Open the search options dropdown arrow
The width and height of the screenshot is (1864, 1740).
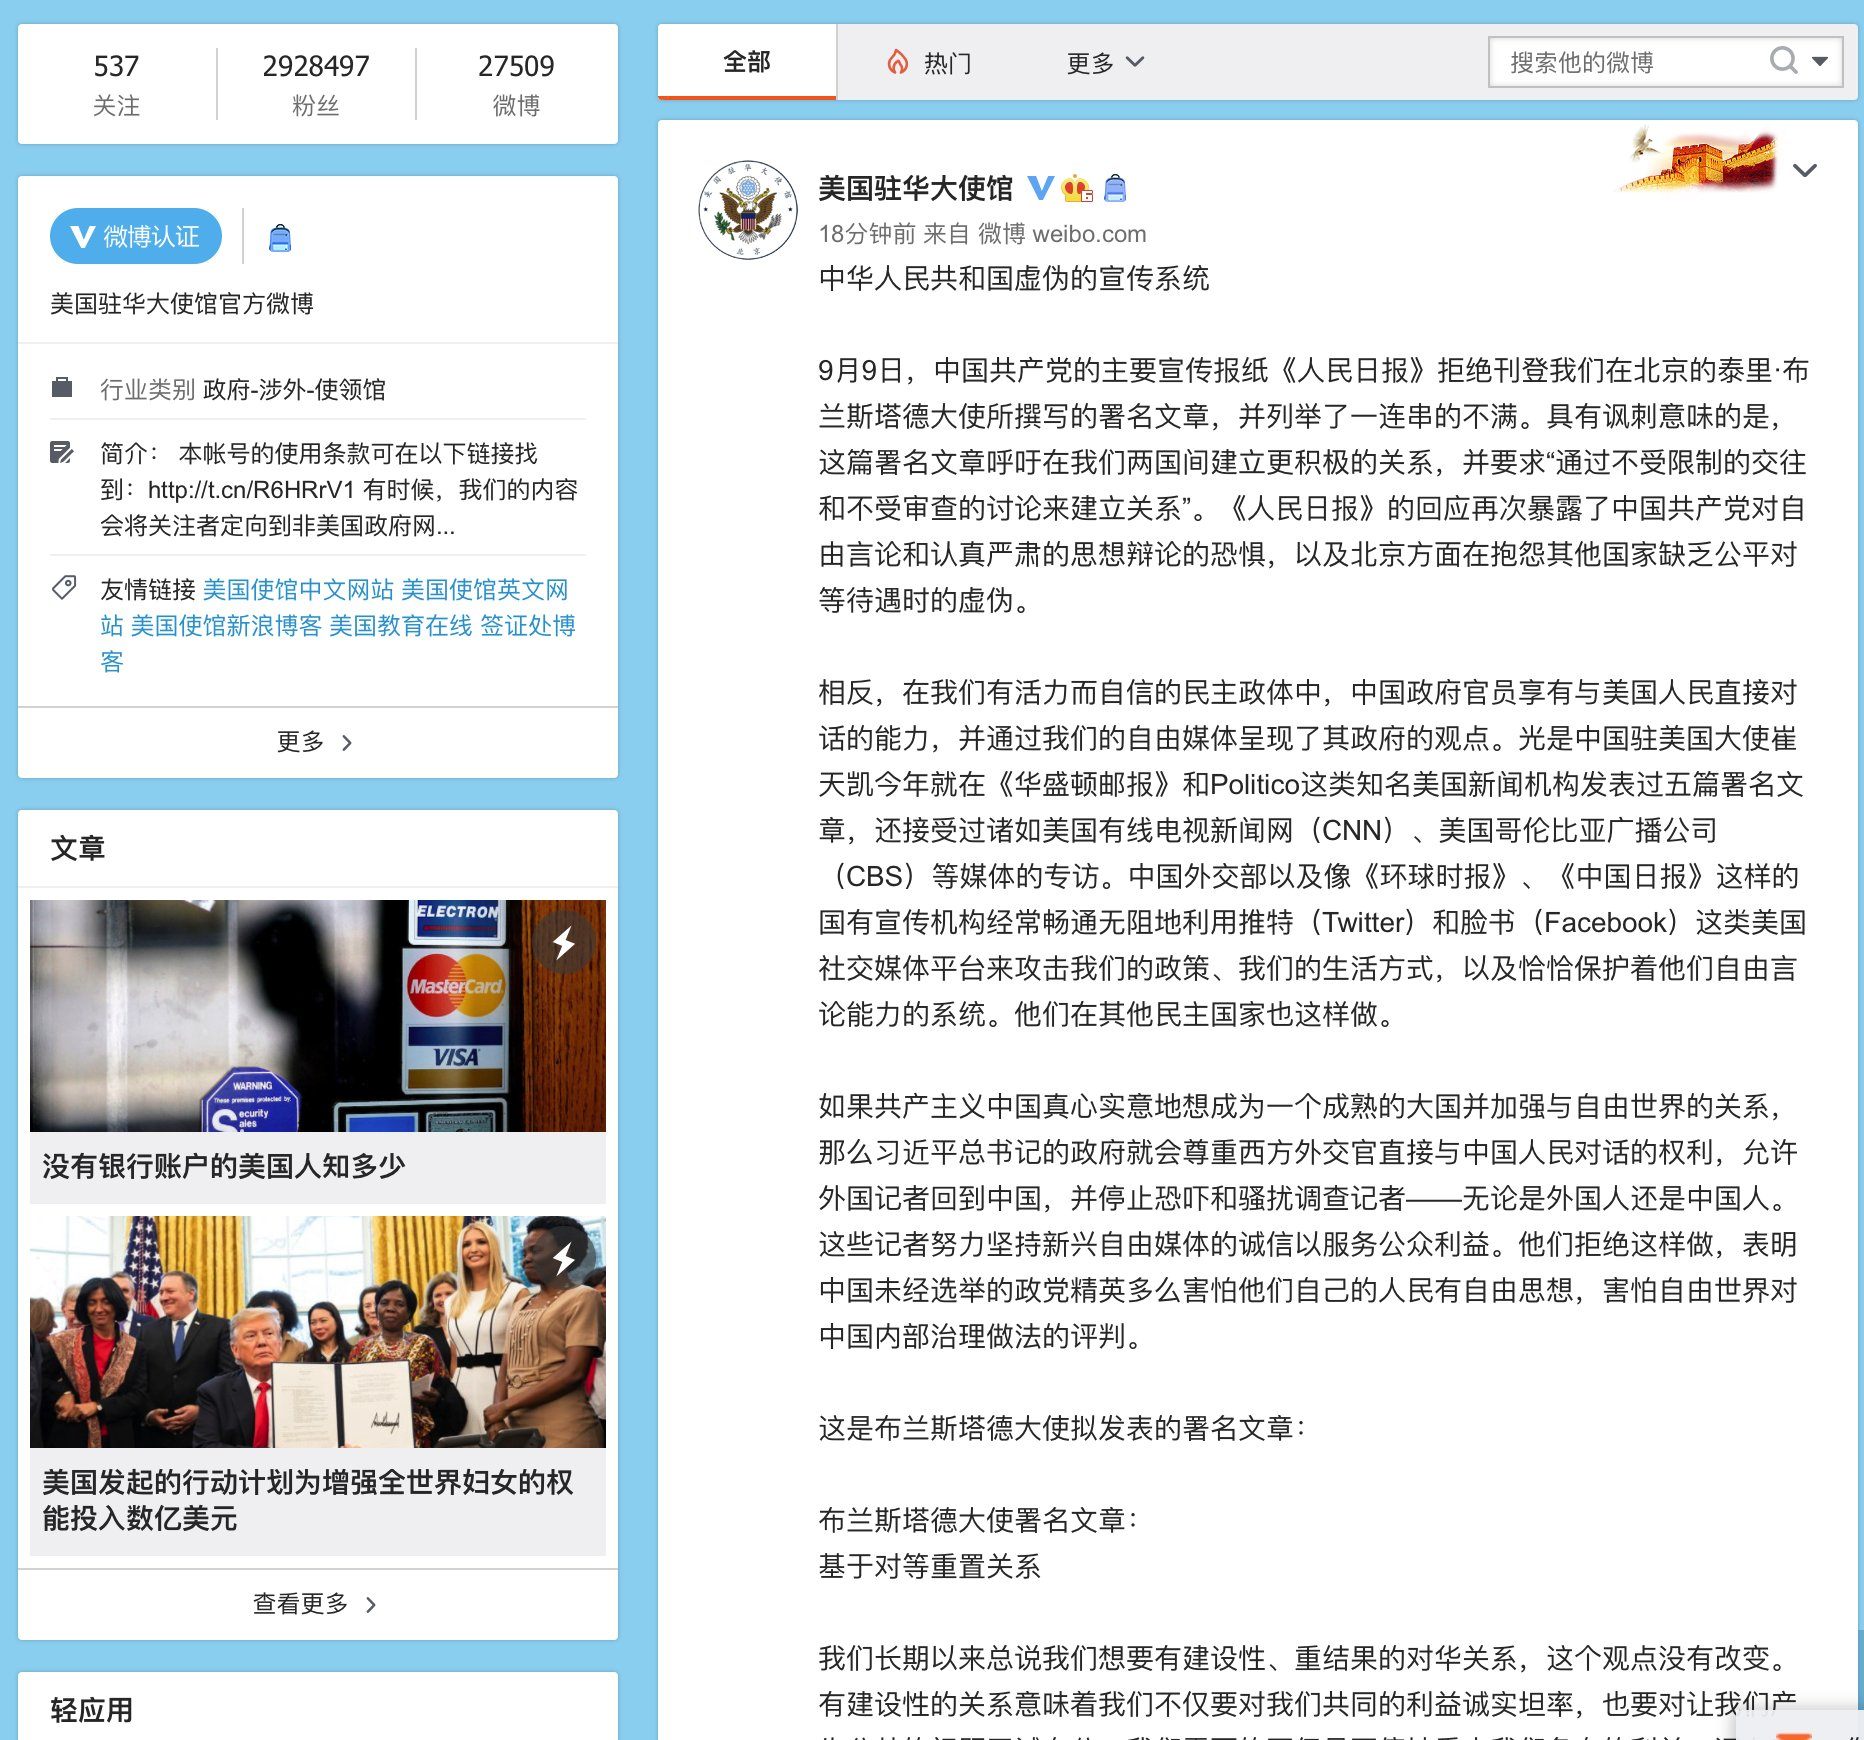[1820, 62]
